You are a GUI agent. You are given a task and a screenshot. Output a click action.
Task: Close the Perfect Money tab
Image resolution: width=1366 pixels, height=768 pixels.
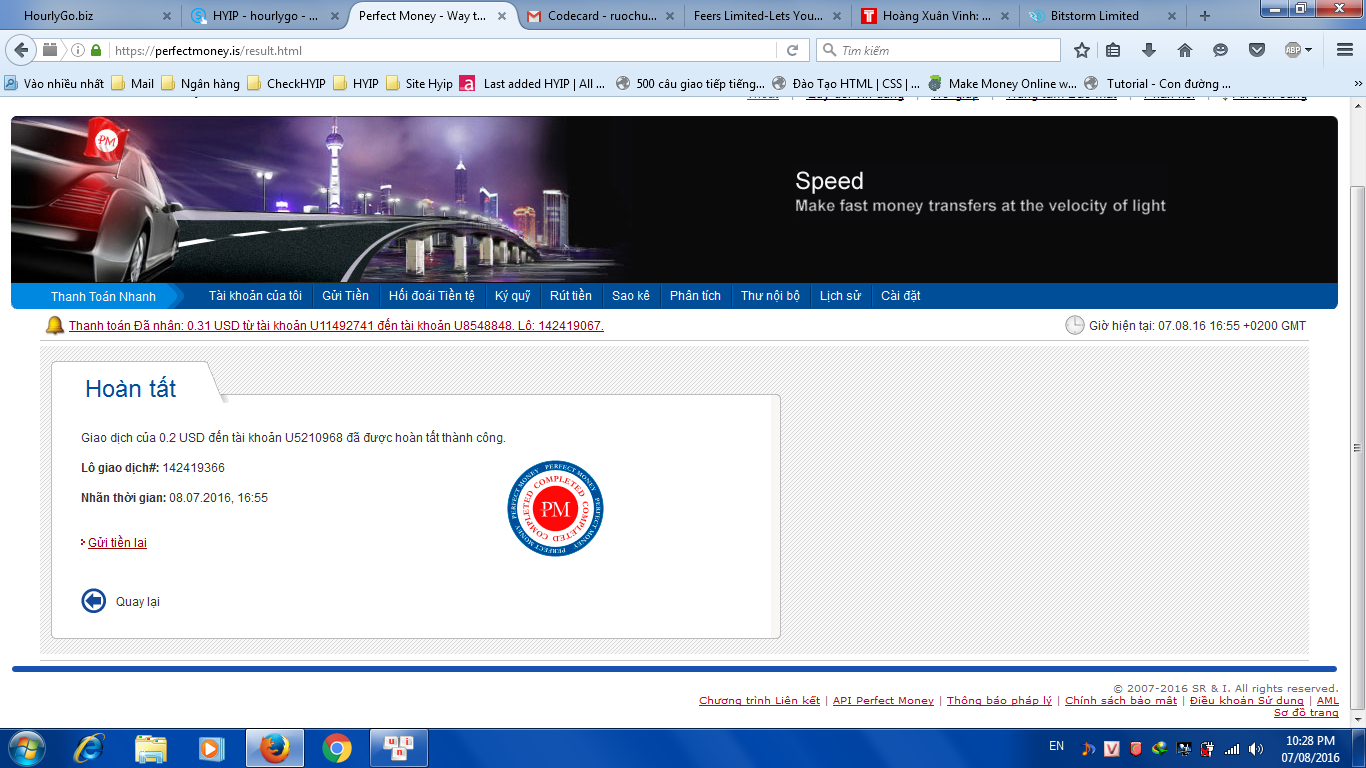[504, 16]
